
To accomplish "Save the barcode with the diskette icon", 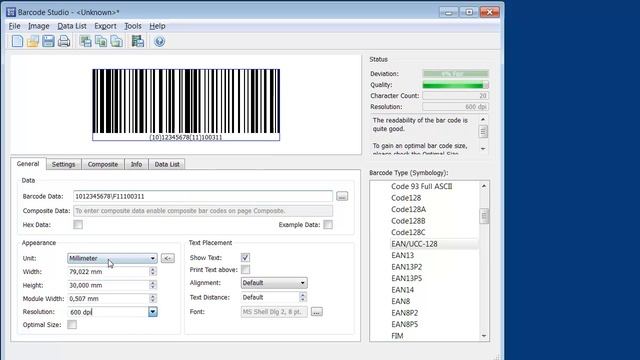I will click(48, 41).
